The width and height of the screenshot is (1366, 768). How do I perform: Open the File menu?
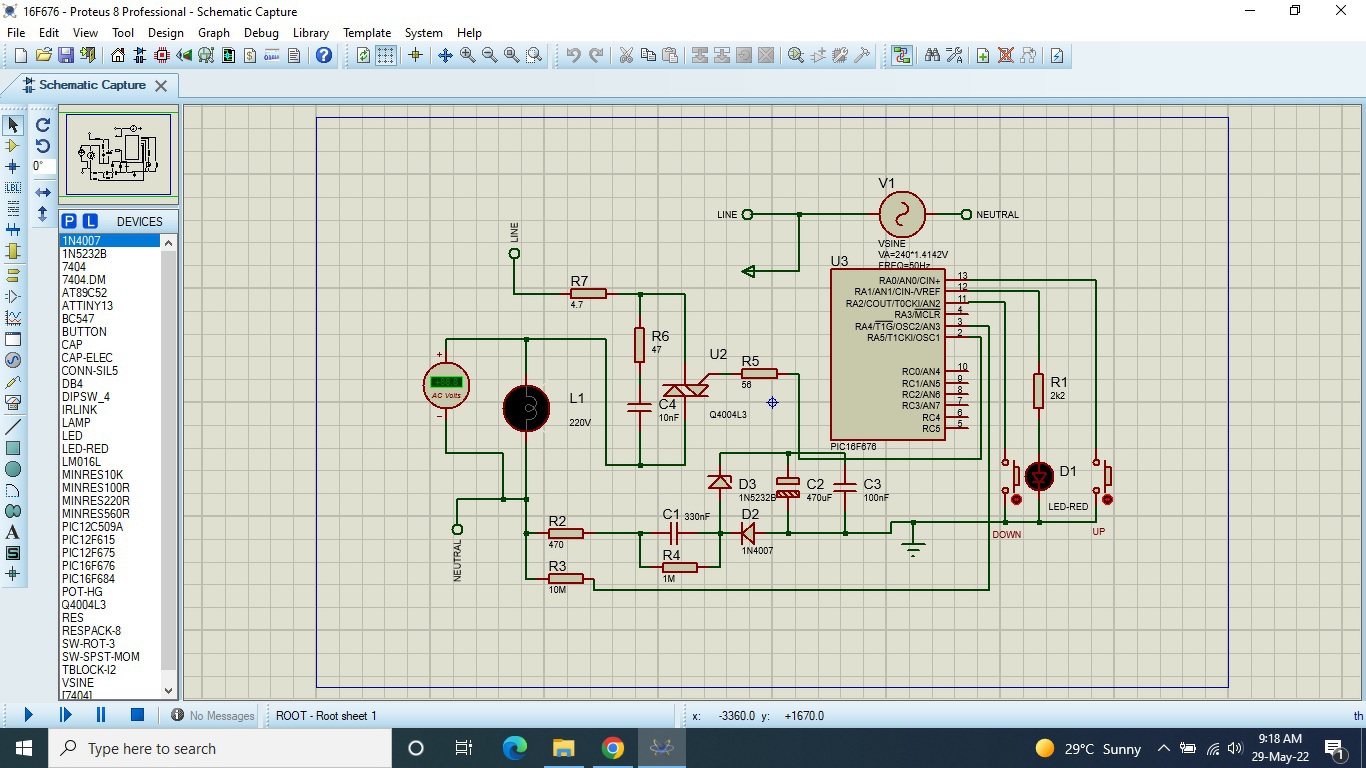tap(16, 33)
